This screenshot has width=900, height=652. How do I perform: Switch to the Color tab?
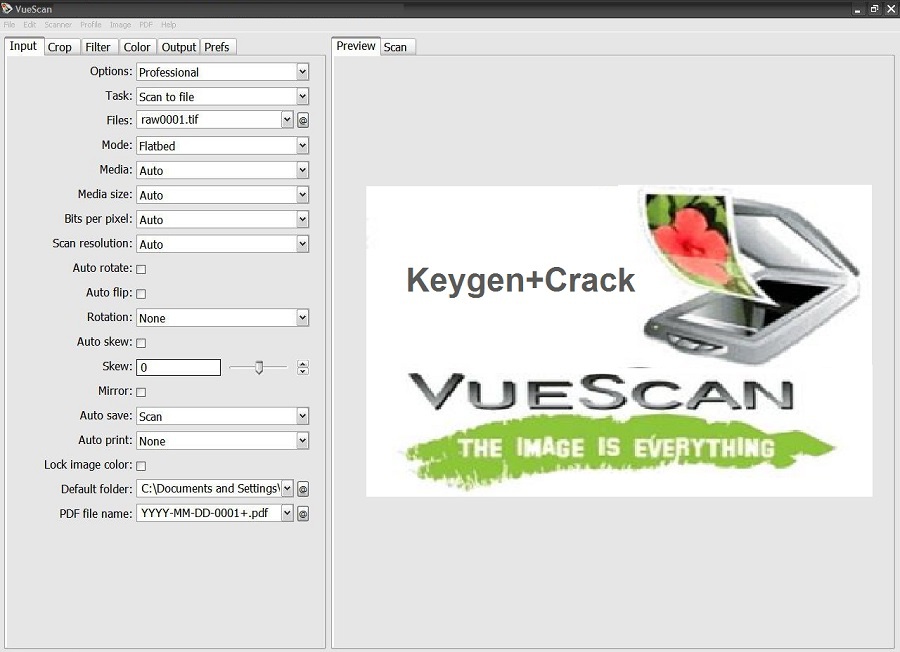pyautogui.click(x=137, y=47)
